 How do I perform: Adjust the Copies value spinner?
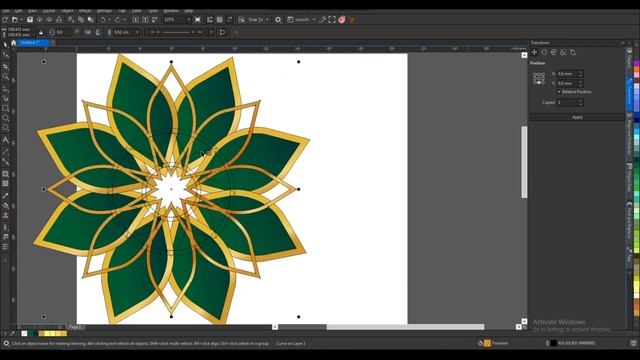tap(581, 102)
